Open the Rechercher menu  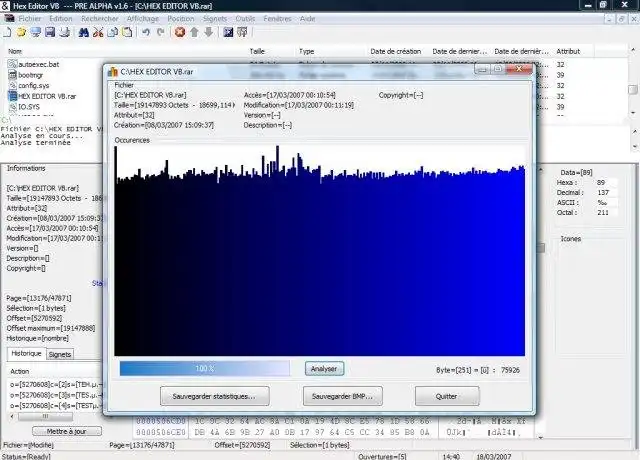coord(100,19)
